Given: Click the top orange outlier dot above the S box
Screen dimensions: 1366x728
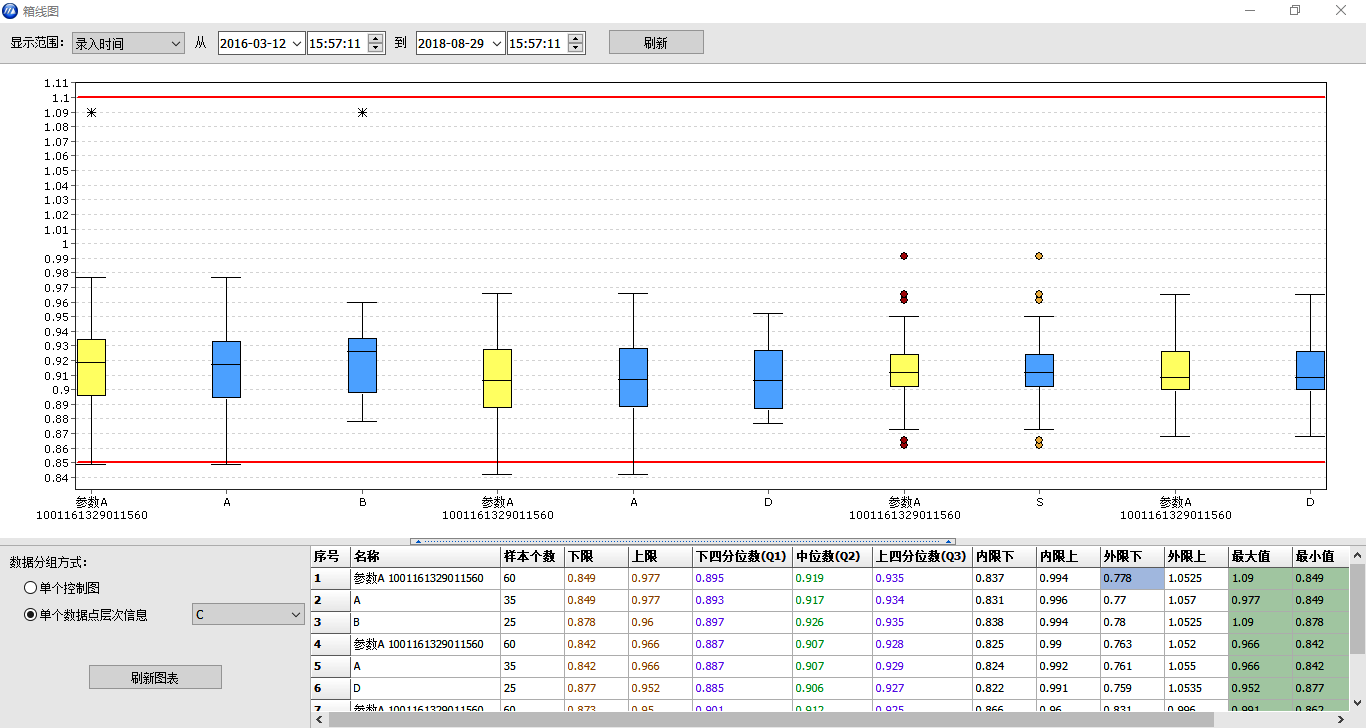Looking at the screenshot, I should click(x=1039, y=257).
